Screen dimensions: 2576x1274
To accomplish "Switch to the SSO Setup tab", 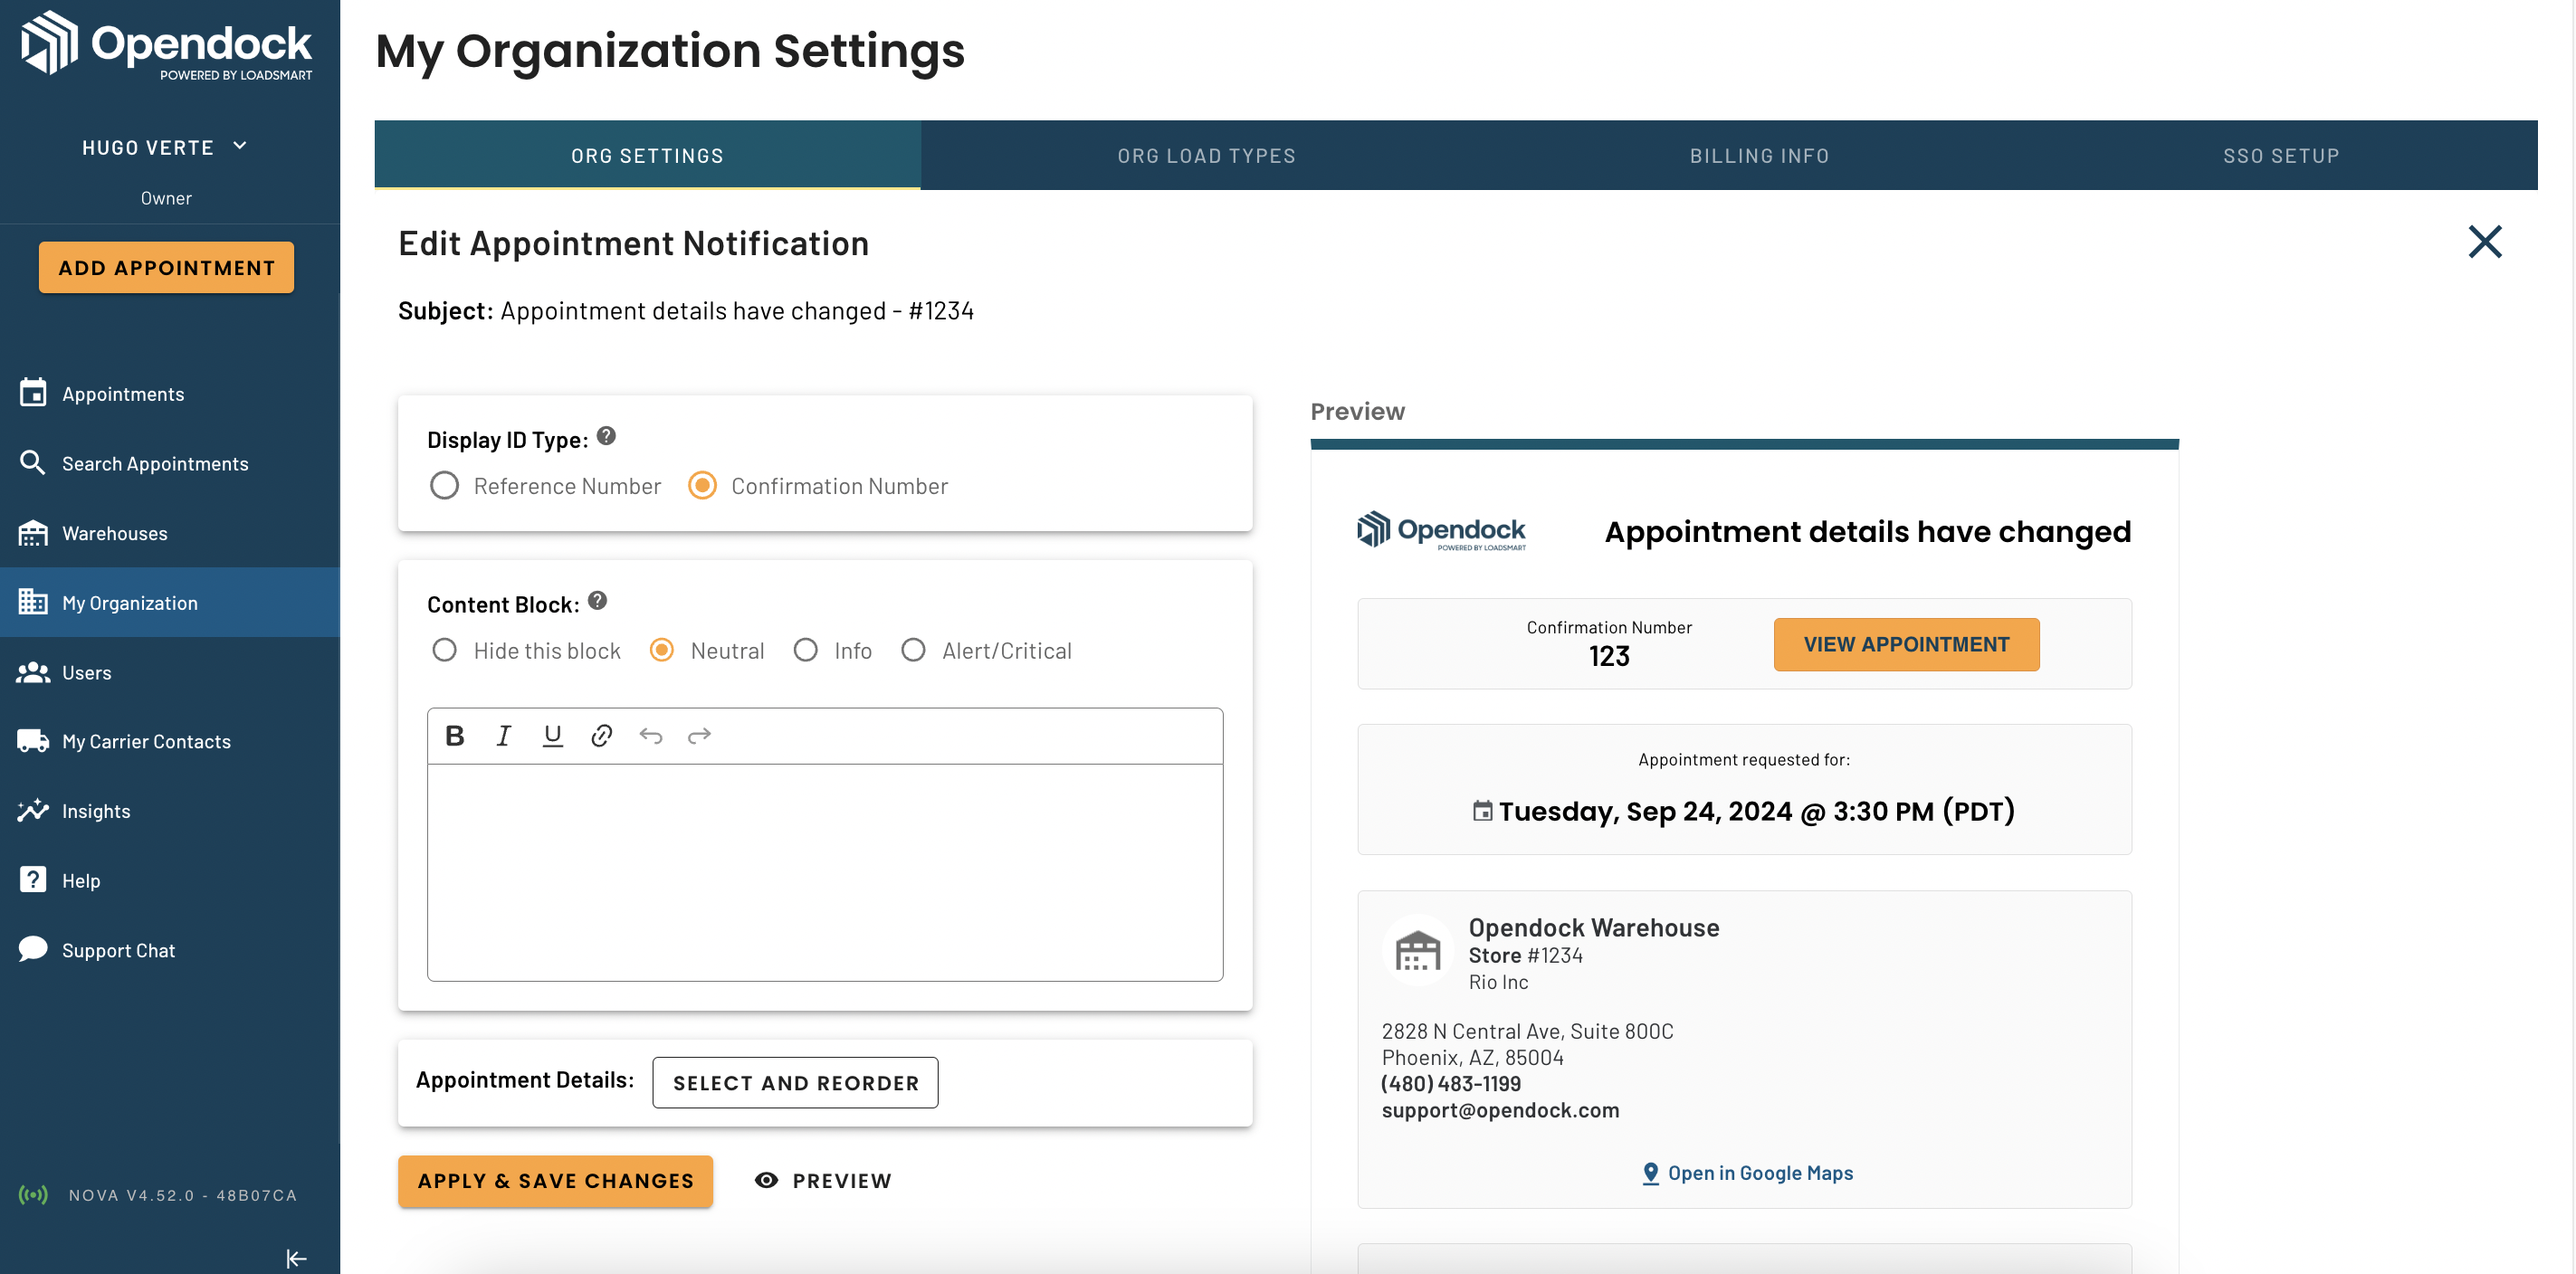I will (2281, 155).
